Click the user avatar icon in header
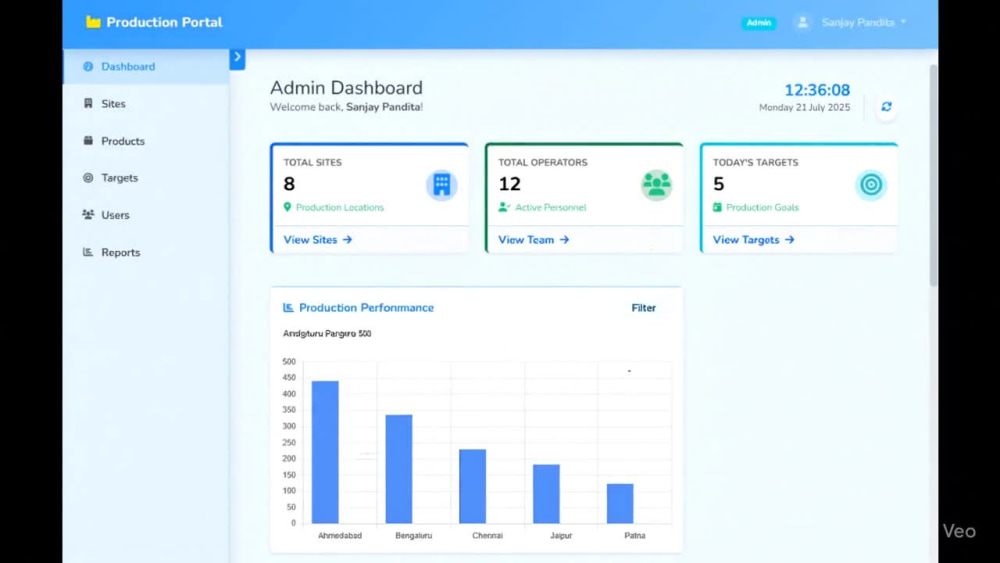Image resolution: width=1000 pixels, height=563 pixels. 803,22
